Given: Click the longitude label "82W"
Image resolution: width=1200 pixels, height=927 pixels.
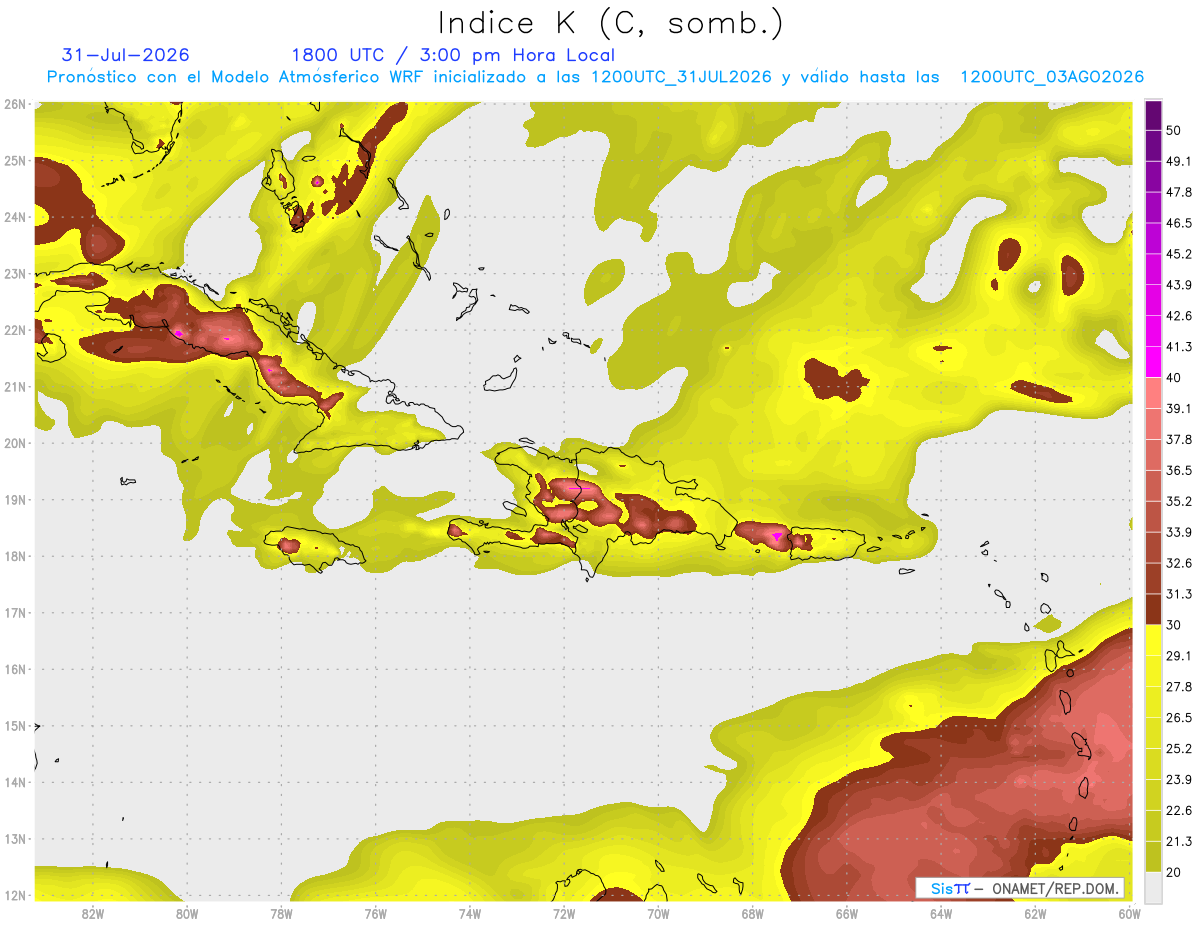Looking at the screenshot, I should point(93,914).
